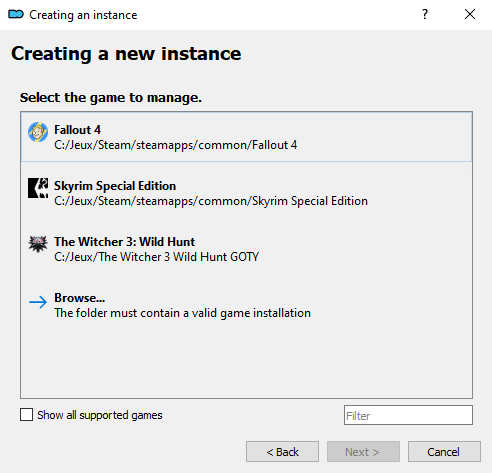Open Browse... to pick a game folder
The image size is (492, 473).
point(246,305)
